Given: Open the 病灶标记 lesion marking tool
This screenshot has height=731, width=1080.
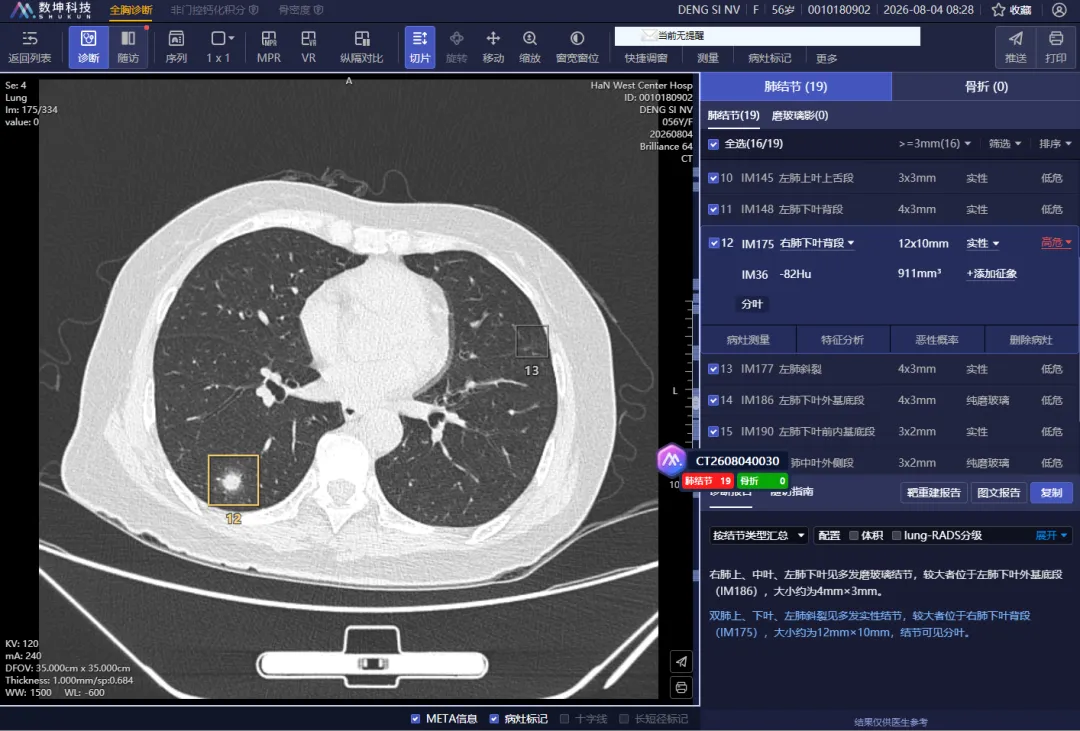Looking at the screenshot, I should click(x=769, y=59).
